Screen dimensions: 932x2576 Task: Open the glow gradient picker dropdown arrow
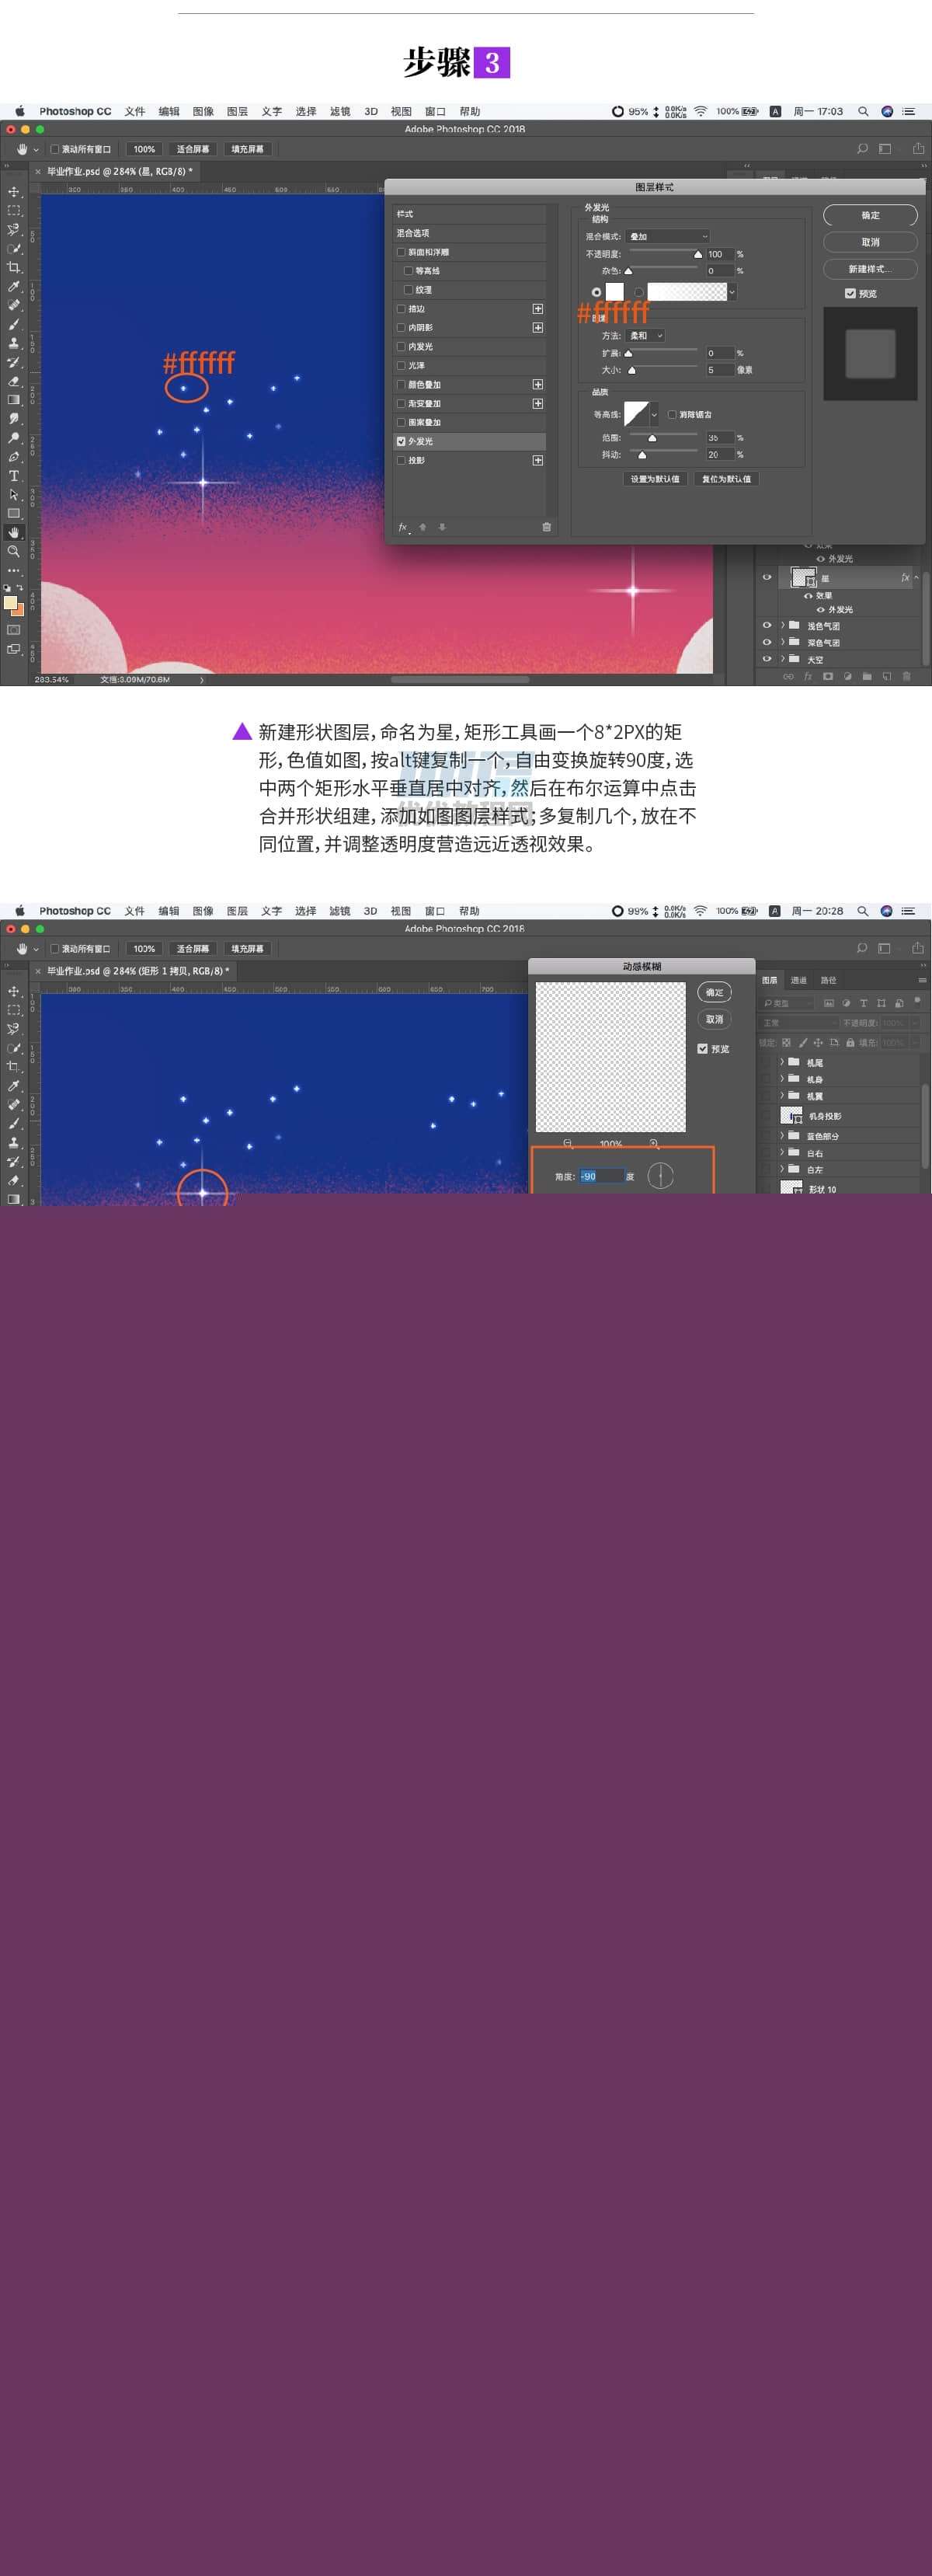pos(732,292)
